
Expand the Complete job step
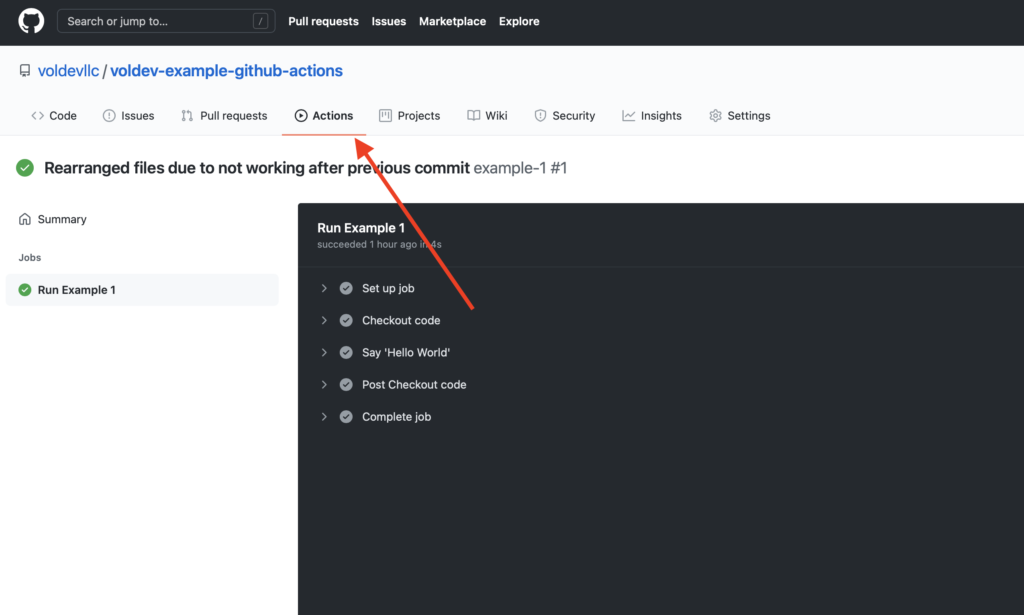click(x=323, y=416)
